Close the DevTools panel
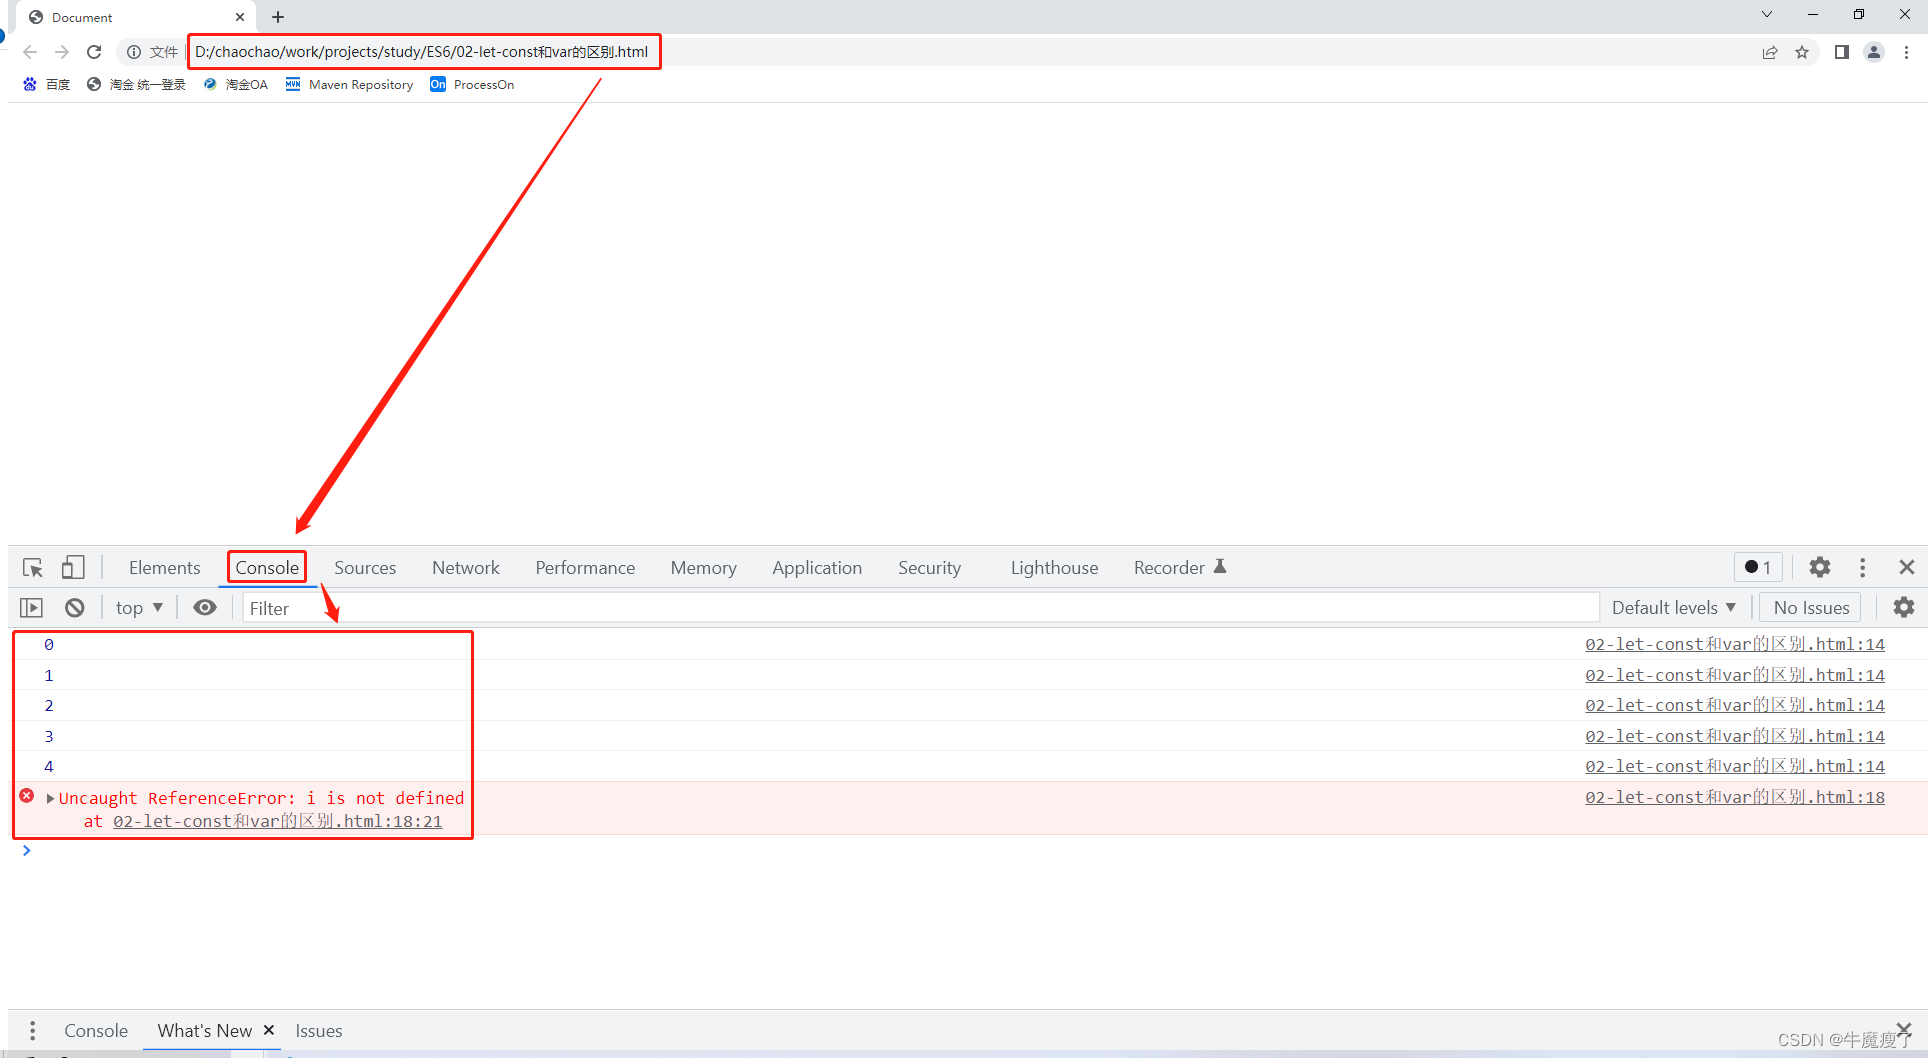 [1907, 568]
